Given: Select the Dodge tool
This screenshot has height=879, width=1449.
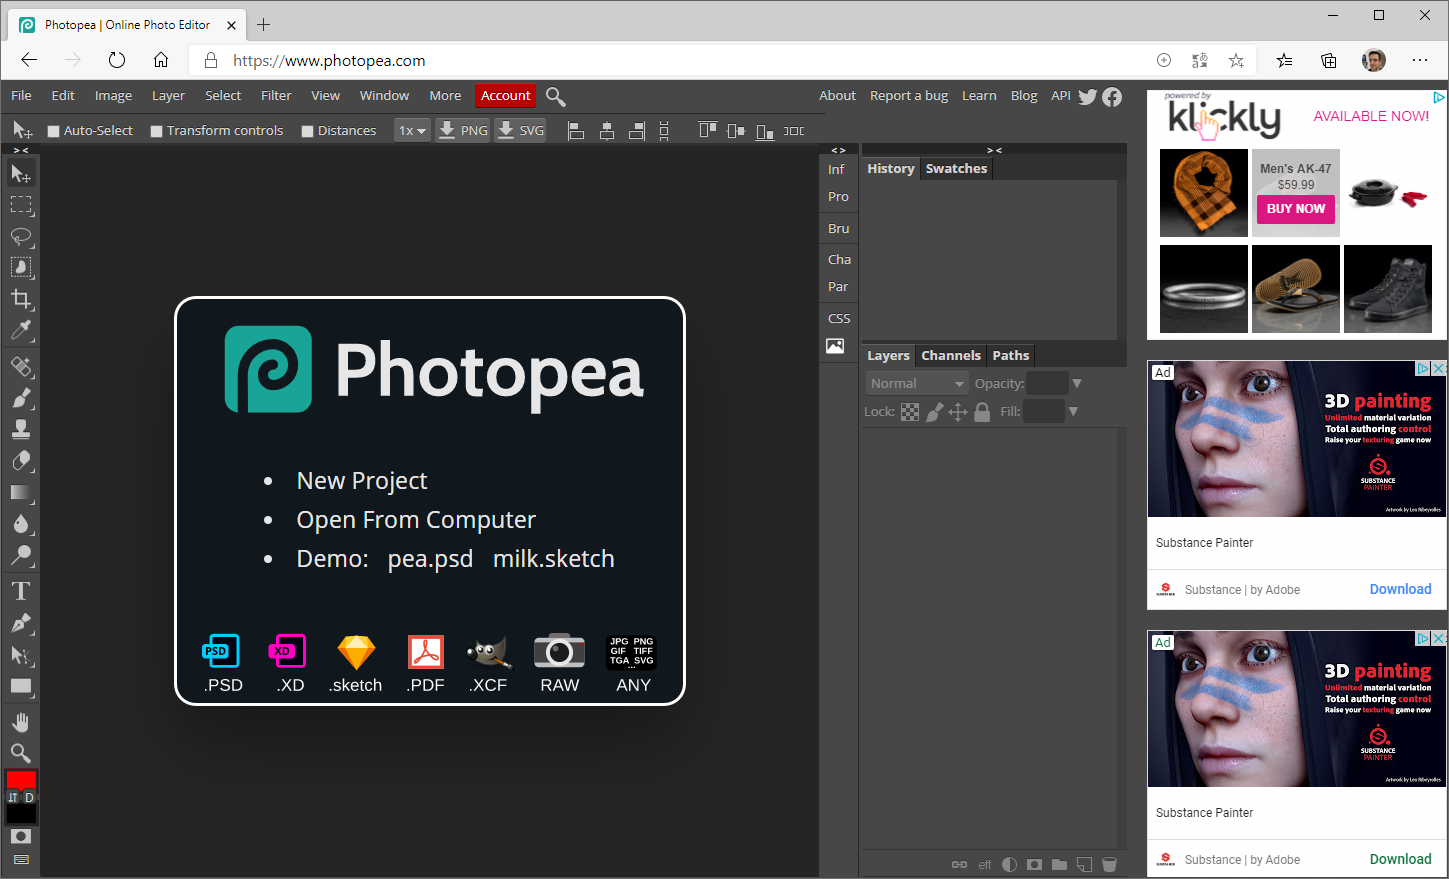Looking at the screenshot, I should coord(21,555).
